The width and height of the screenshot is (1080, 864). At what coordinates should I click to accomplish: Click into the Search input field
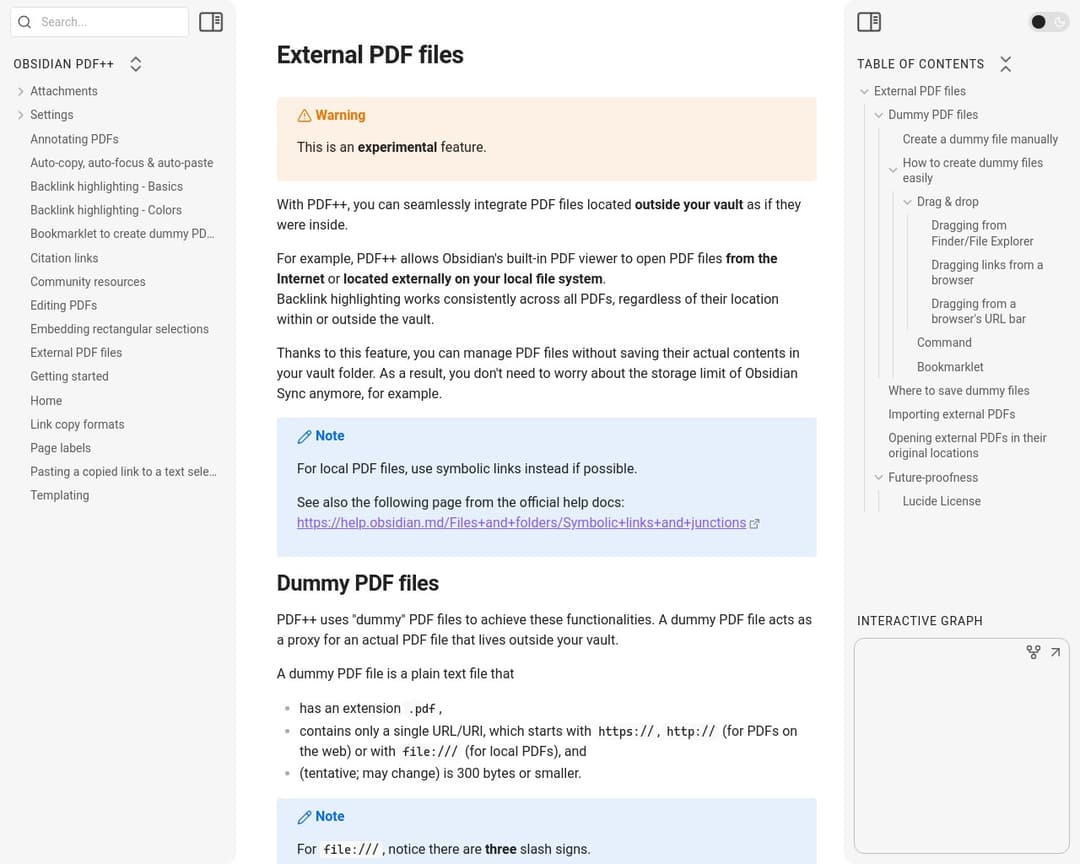[x=110, y=22]
